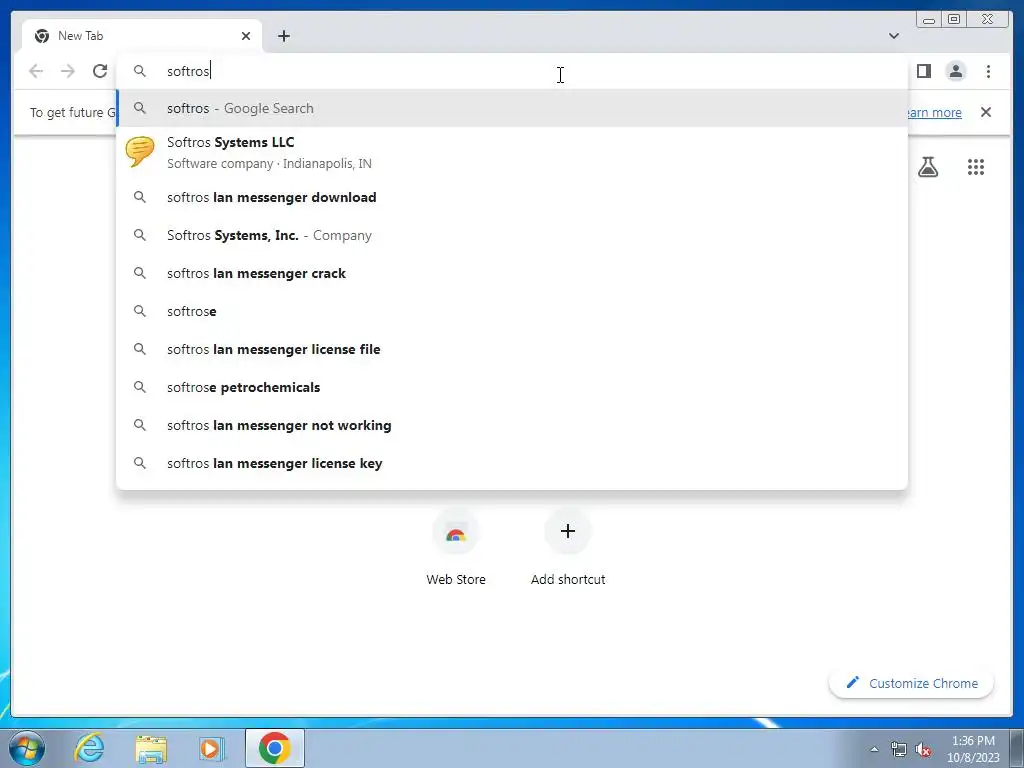Open the muted volume tray icon

point(923,750)
